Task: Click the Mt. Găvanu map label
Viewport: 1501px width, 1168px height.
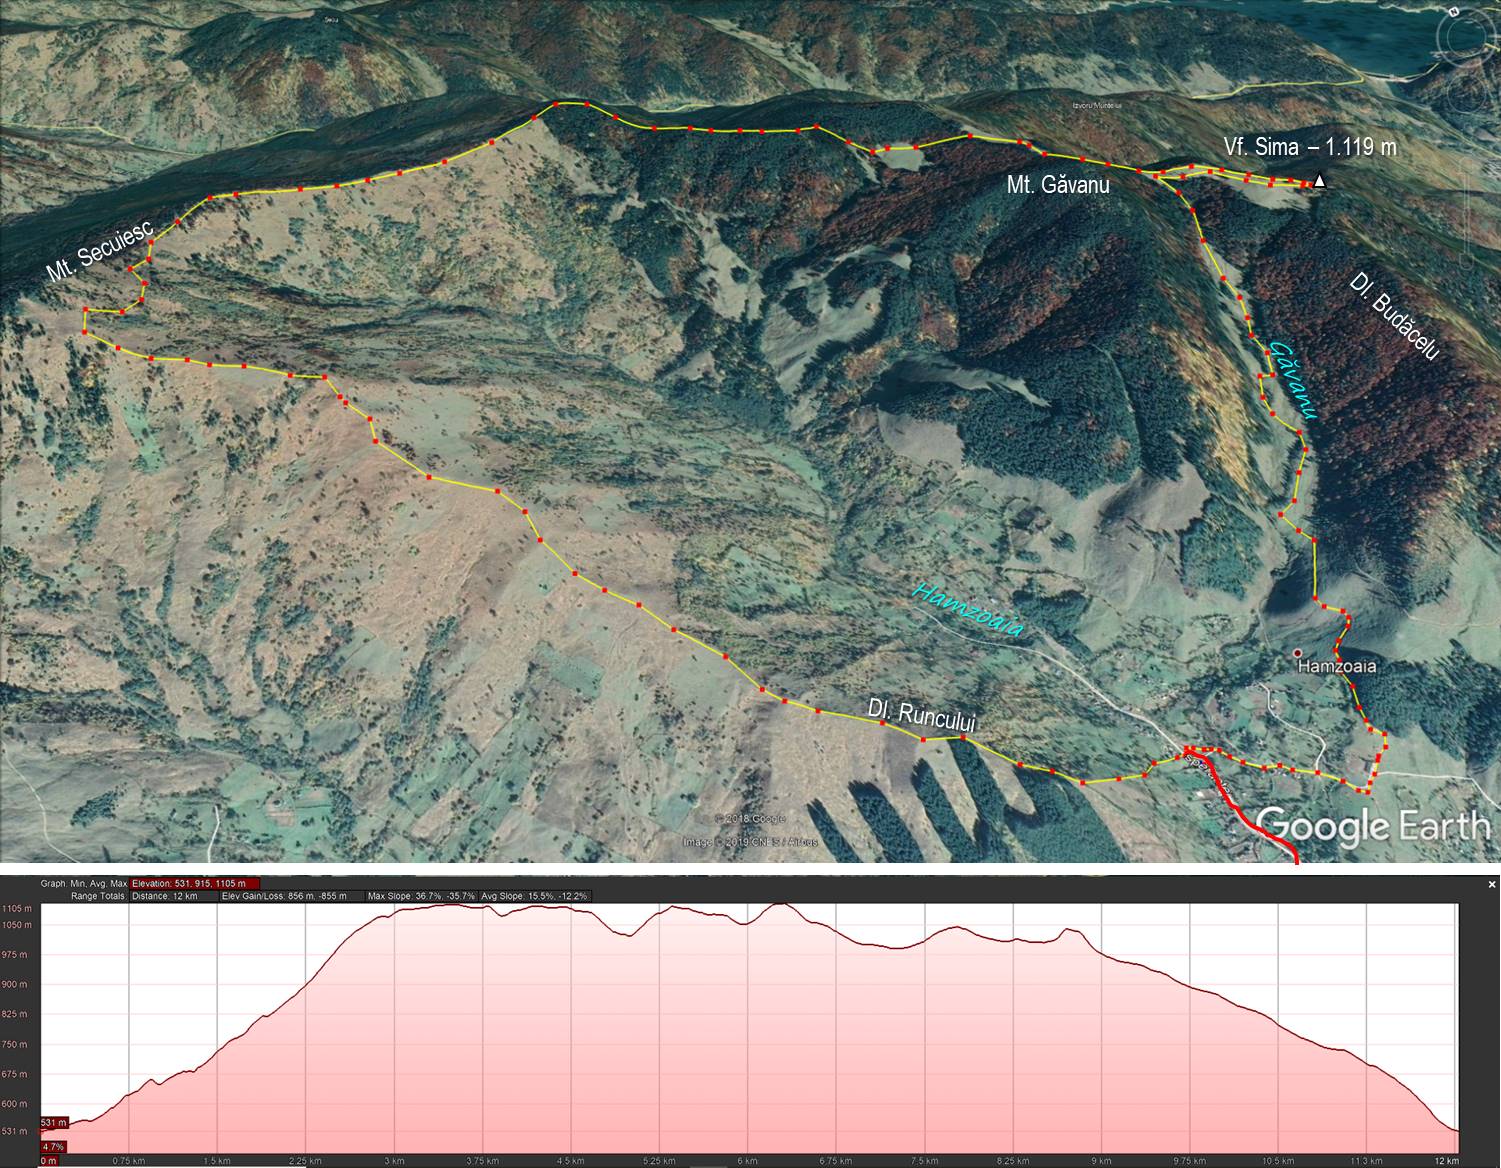Action: pyautogui.click(x=1057, y=185)
